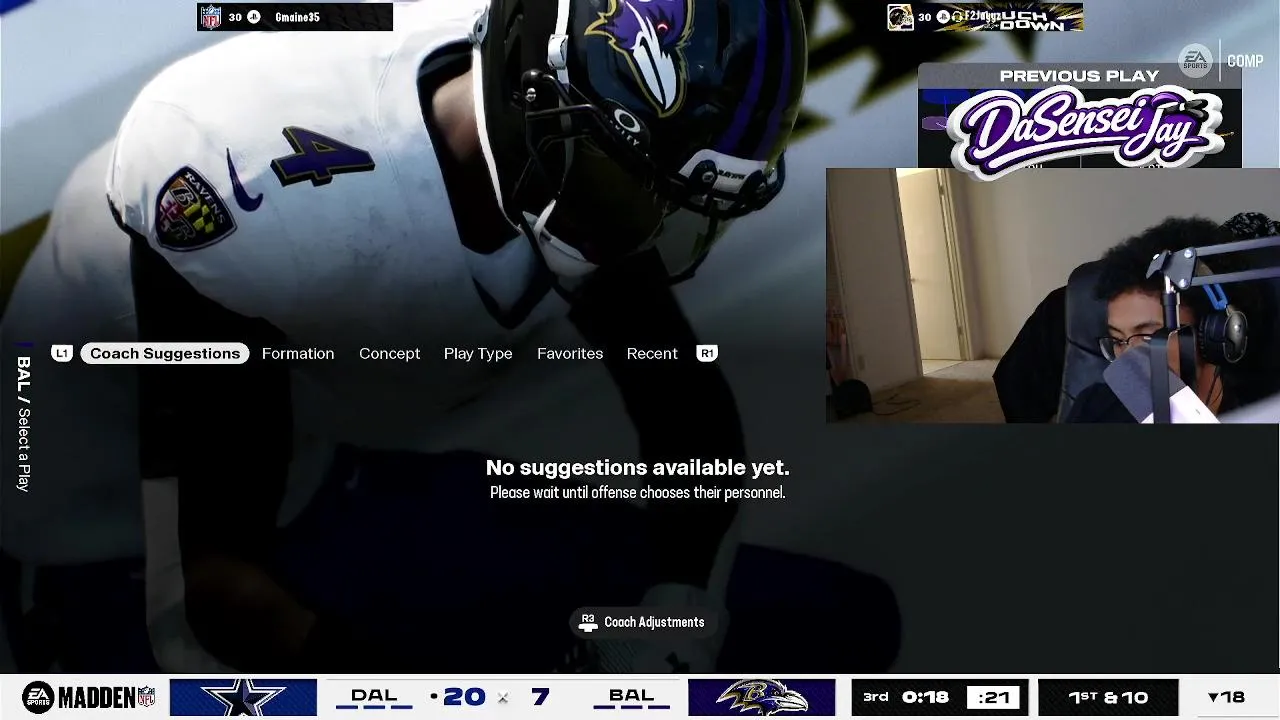Click the DaSenseiJay stream logo

[x=1084, y=132]
